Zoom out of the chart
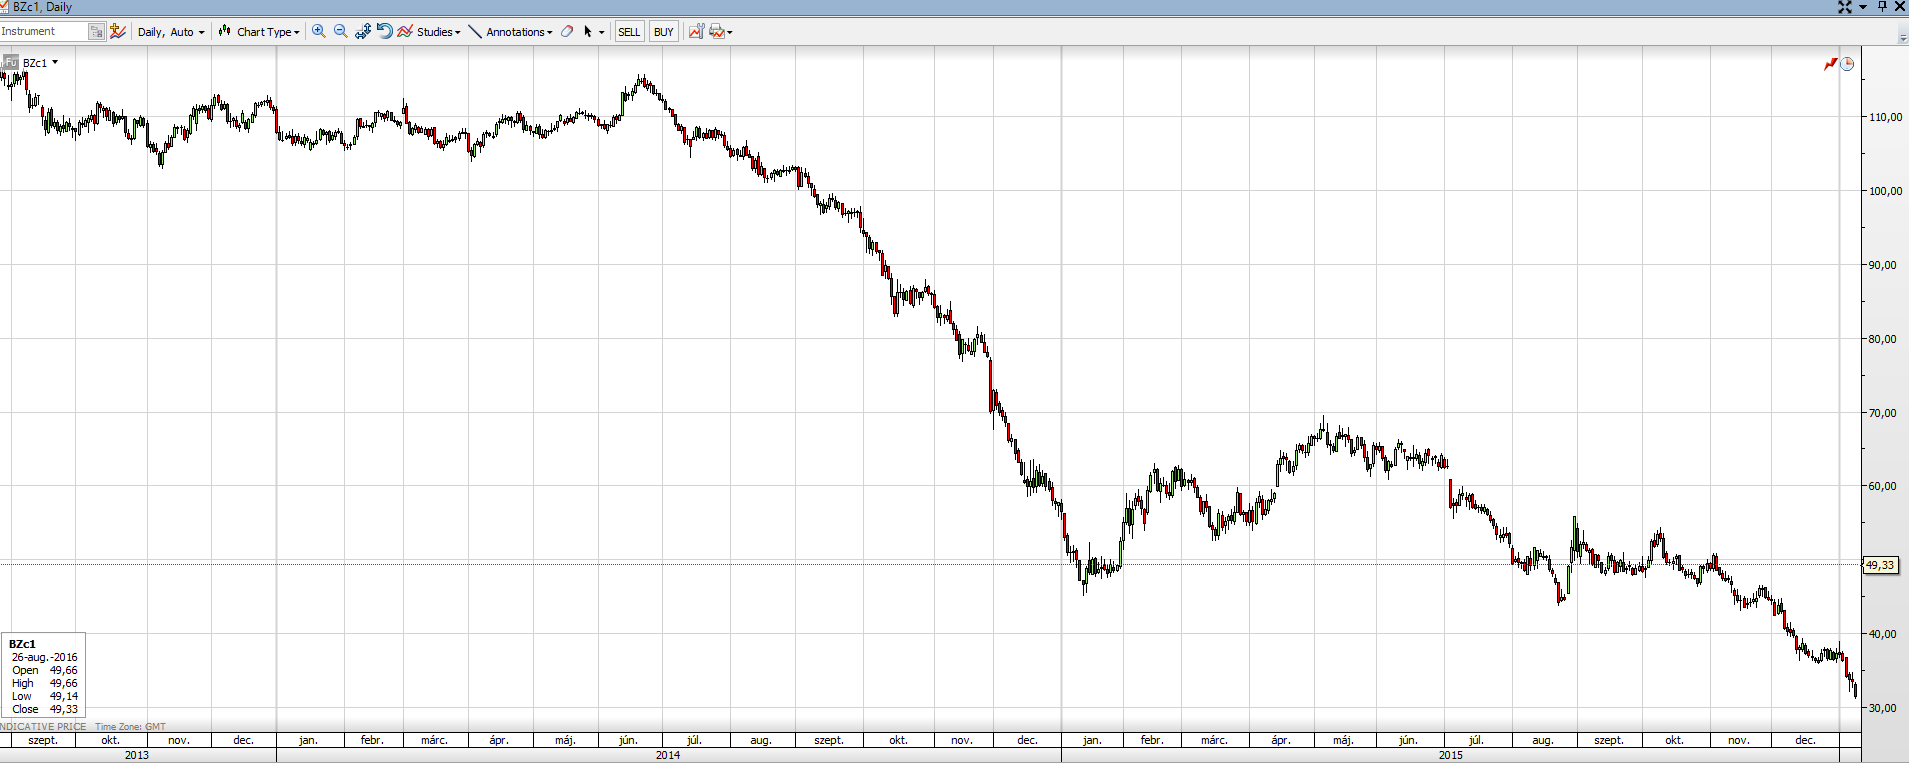Image resolution: width=1909 pixels, height=763 pixels. (x=340, y=32)
